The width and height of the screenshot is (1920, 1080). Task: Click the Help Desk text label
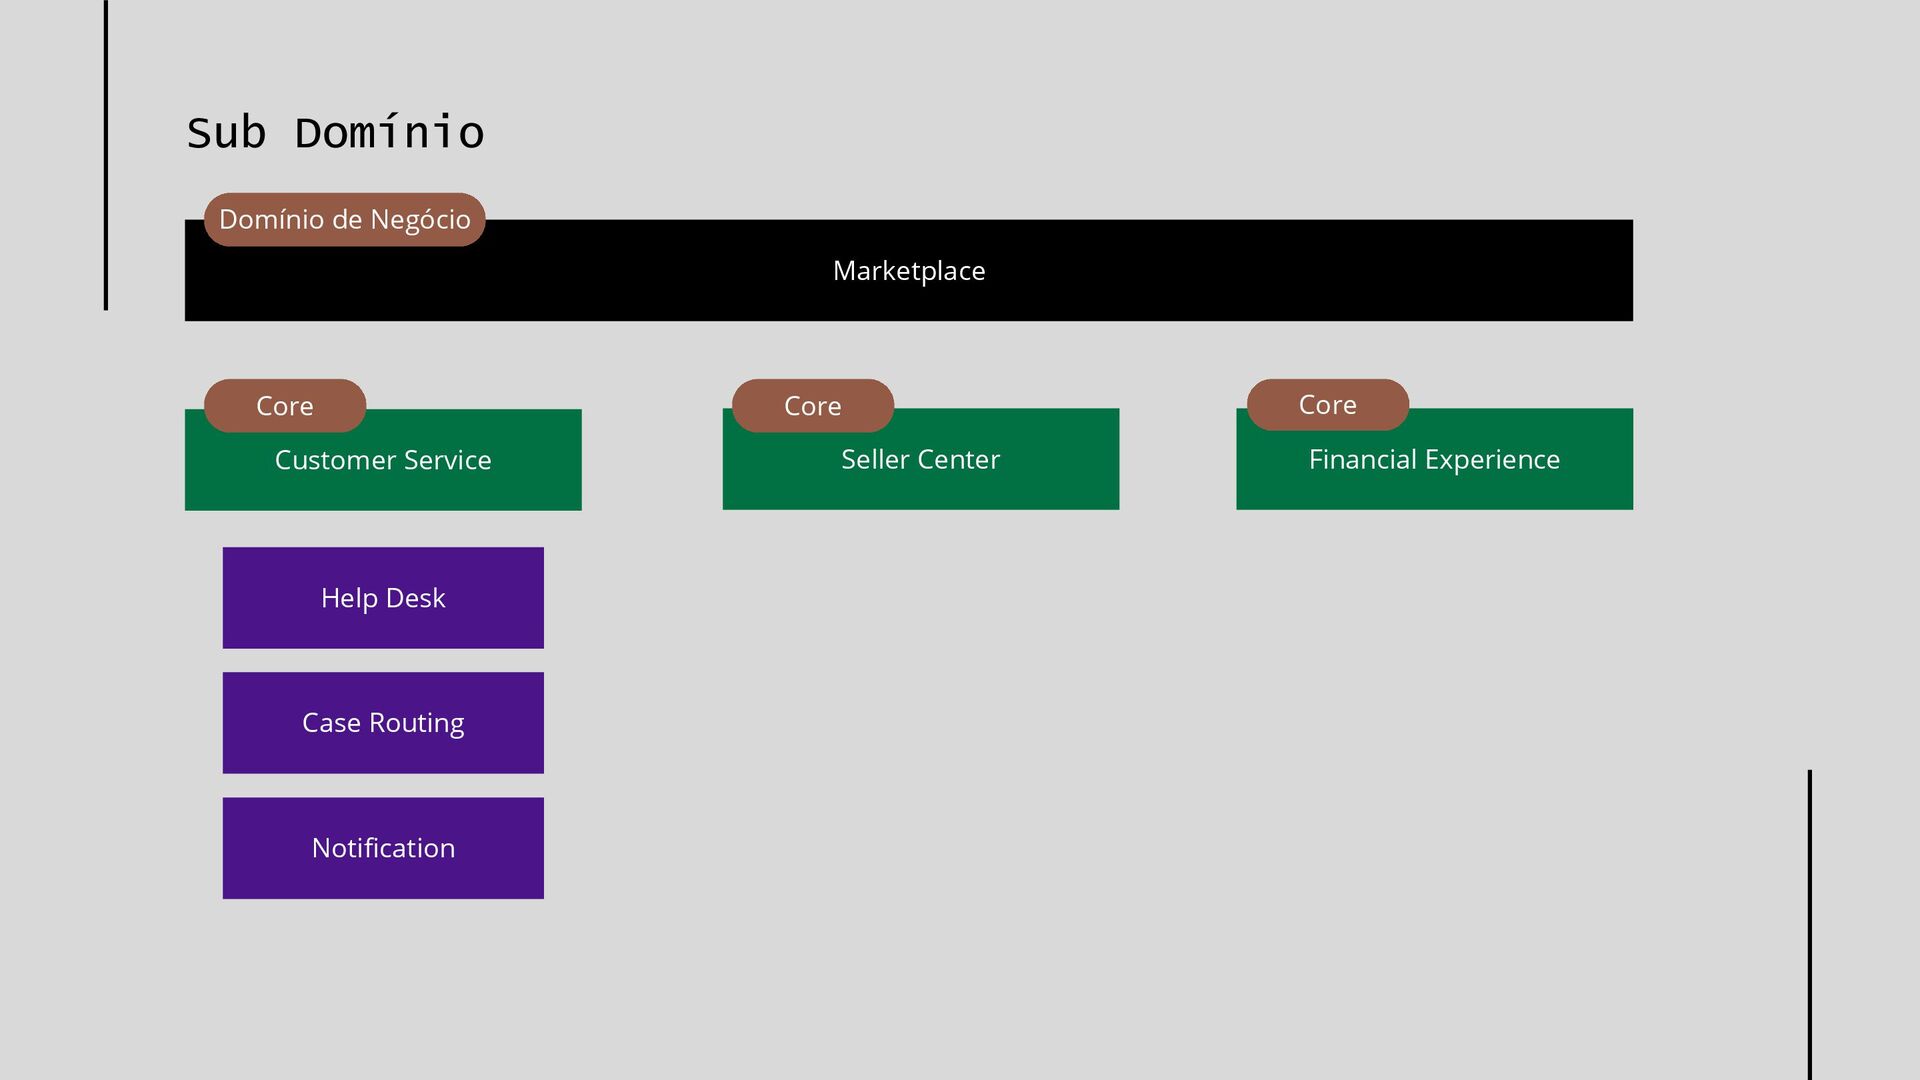383,598
